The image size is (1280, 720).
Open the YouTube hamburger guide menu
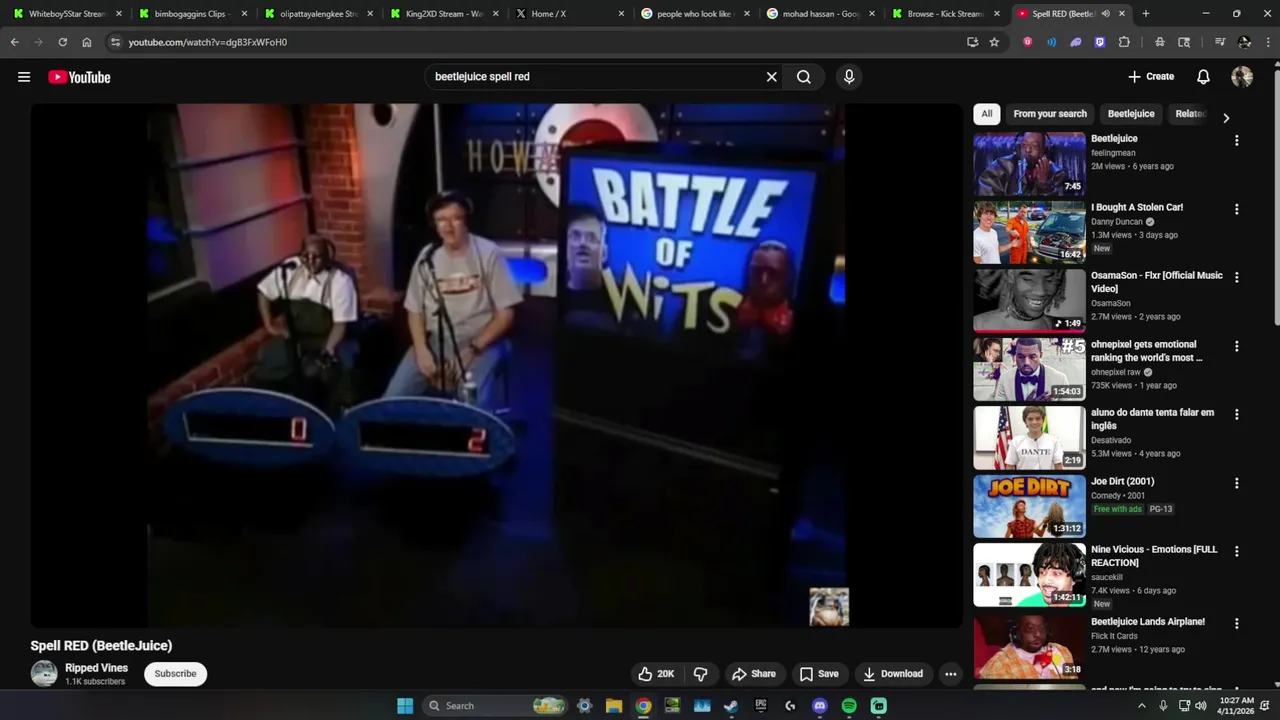[x=24, y=77]
